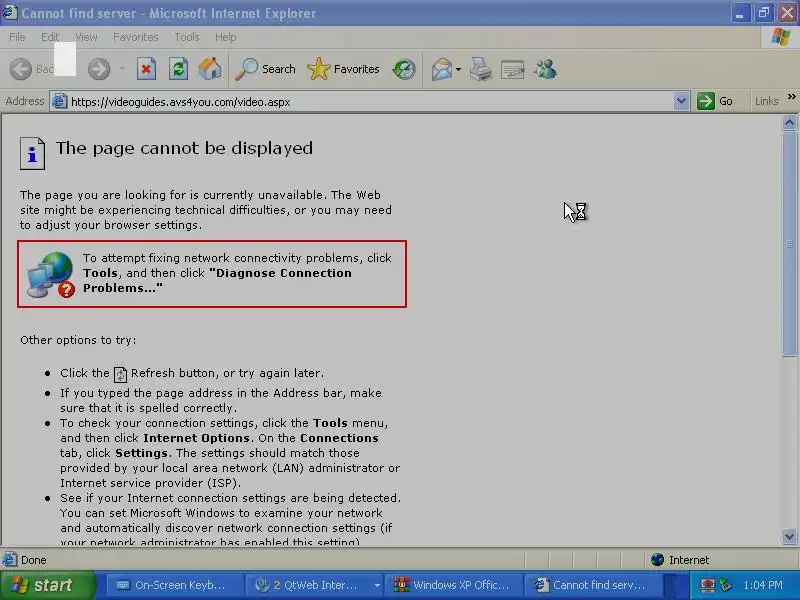The width and height of the screenshot is (800, 600).
Task: Click the green tray icon near clock
Action: click(x=724, y=585)
